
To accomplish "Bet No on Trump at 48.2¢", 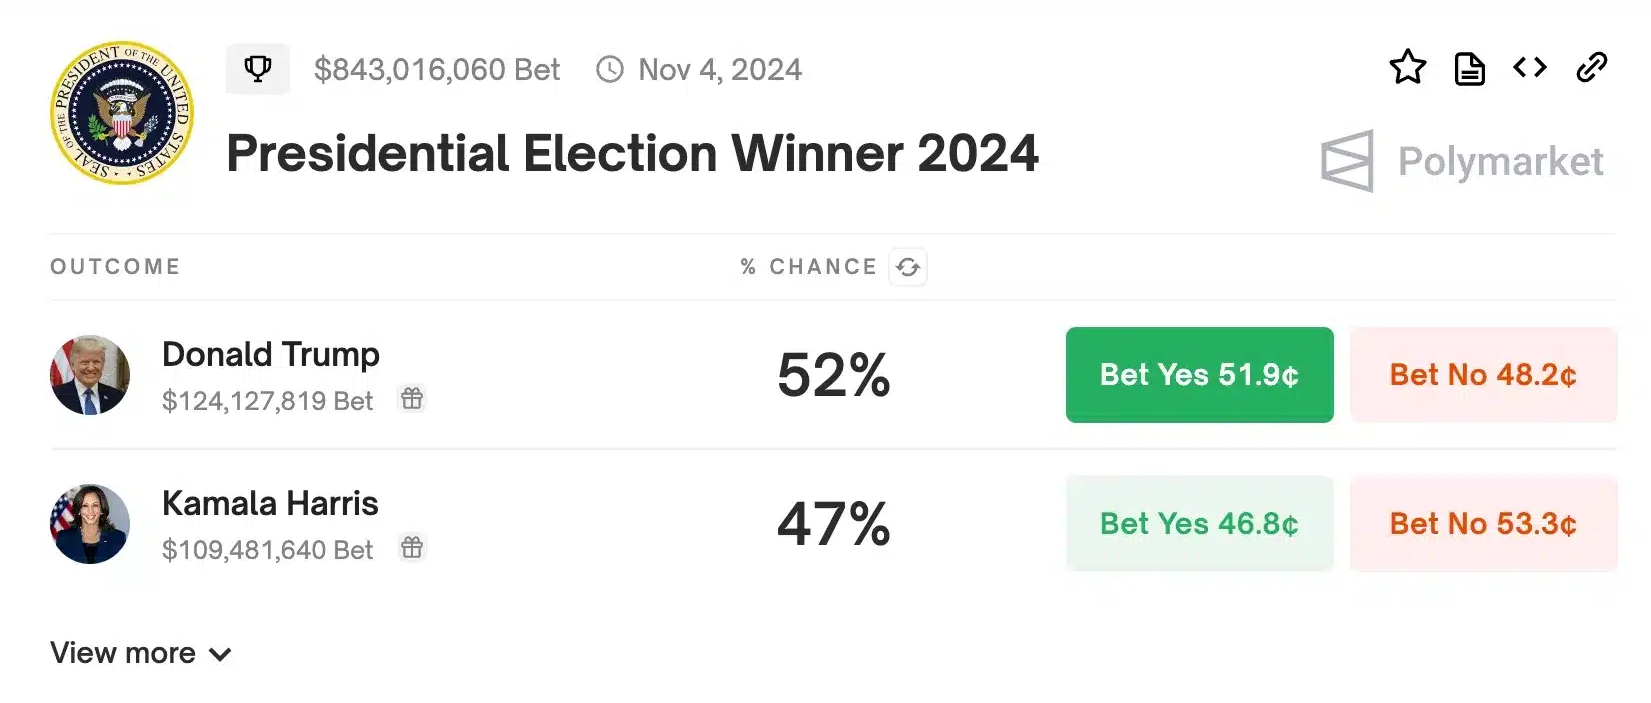I will pyautogui.click(x=1483, y=375).
